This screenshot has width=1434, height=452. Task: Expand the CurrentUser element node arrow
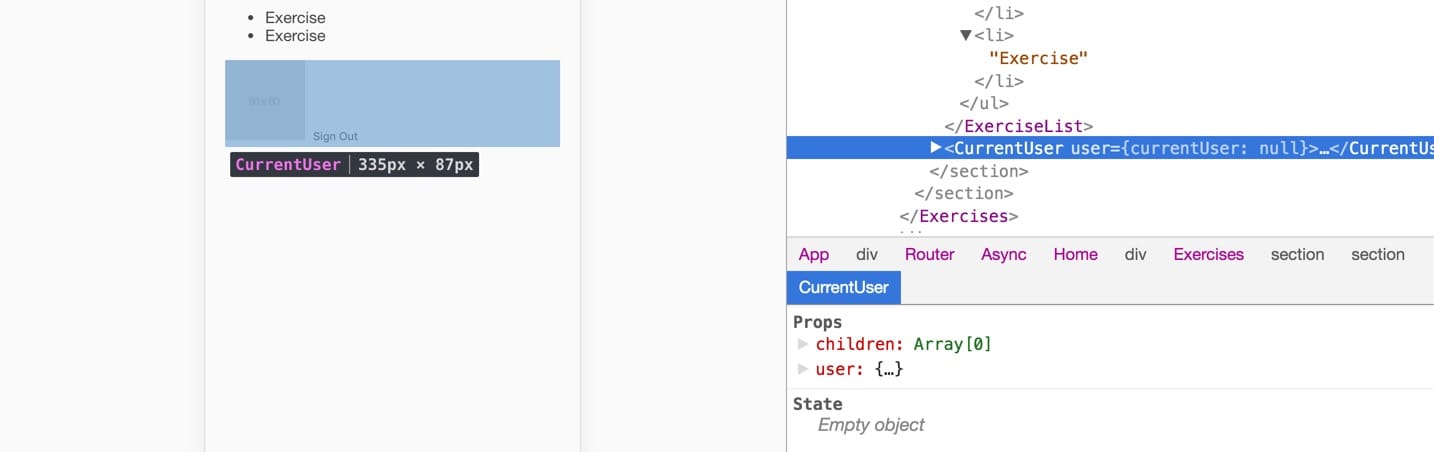(936, 148)
